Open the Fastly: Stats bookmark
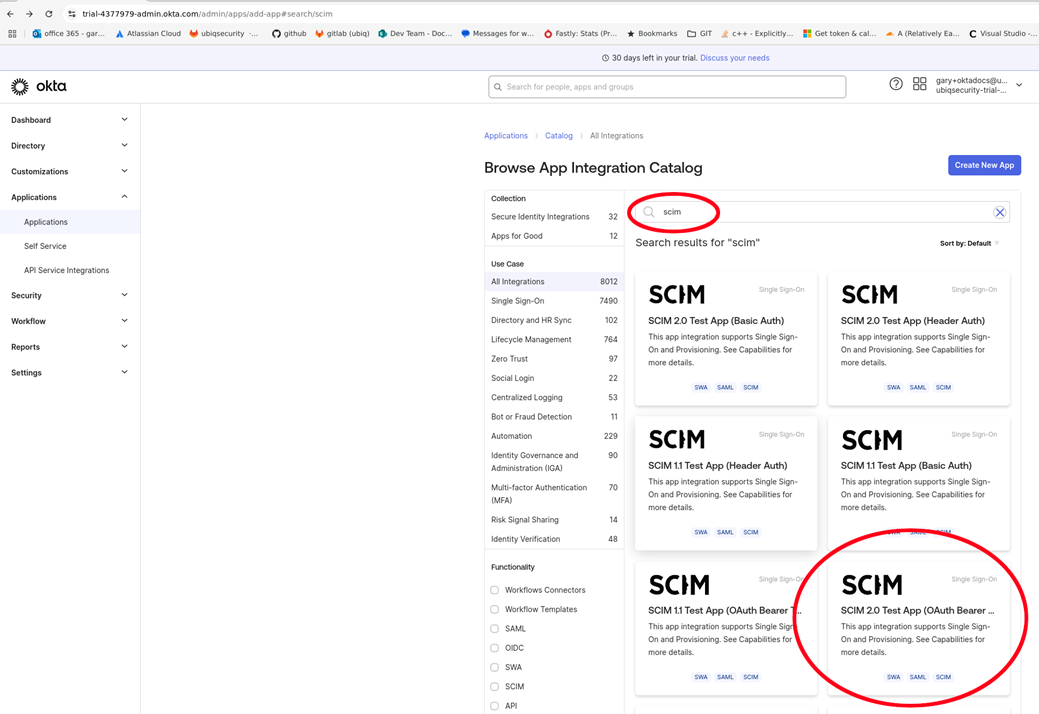The image size is (1039, 714). [580, 33]
